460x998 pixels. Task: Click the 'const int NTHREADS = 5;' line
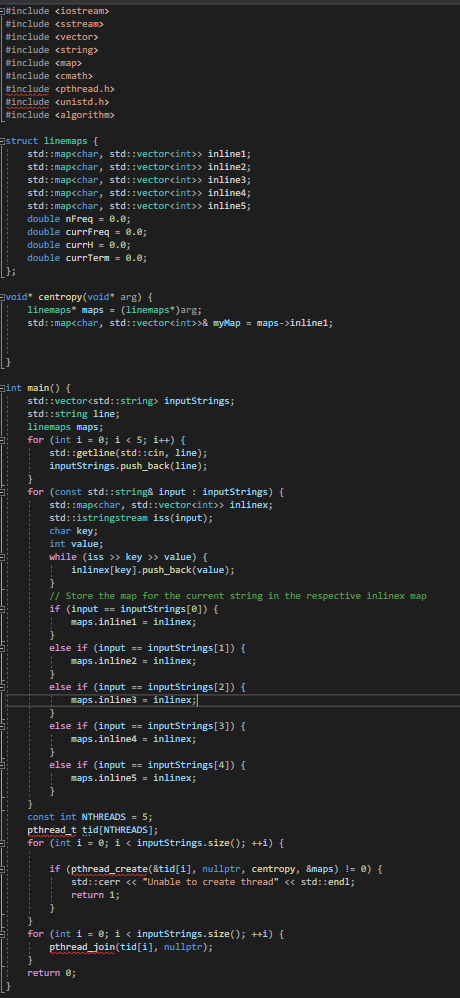tap(90, 817)
